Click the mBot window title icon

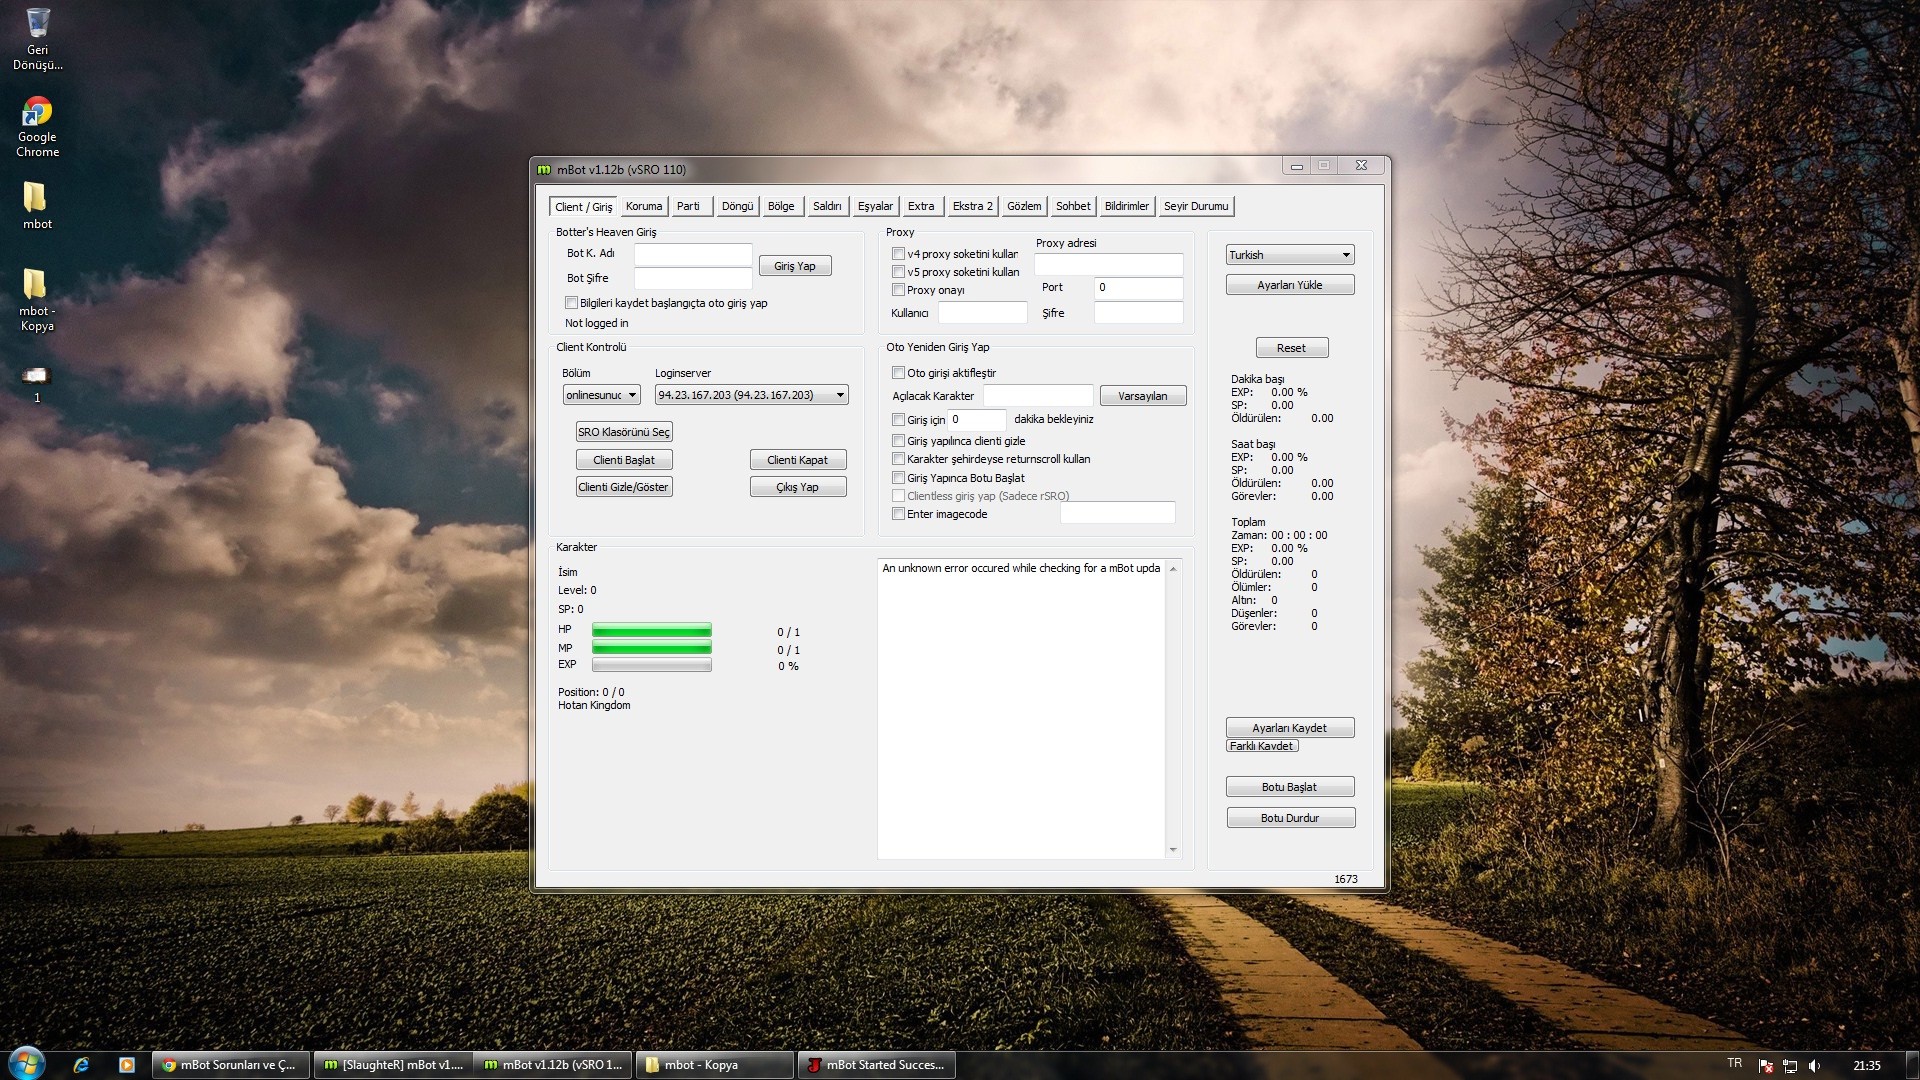[x=544, y=170]
